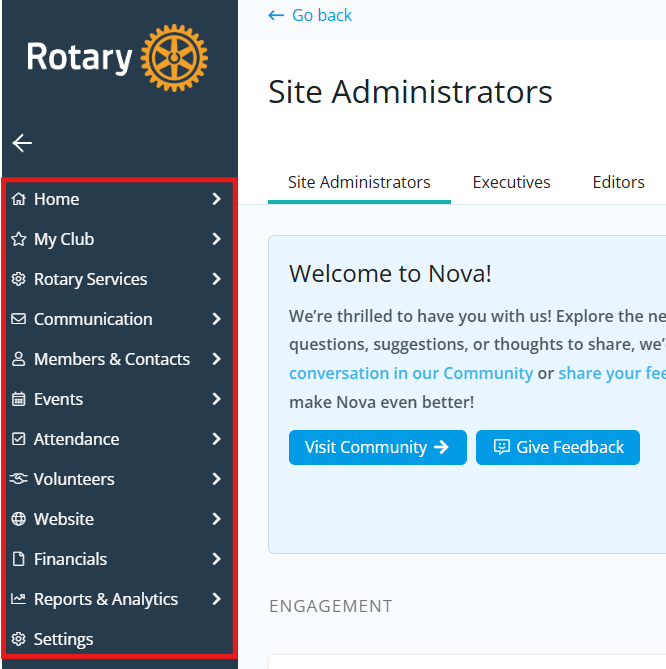Collapse sidebar with the white back arrow
666x669 pixels.
22,143
